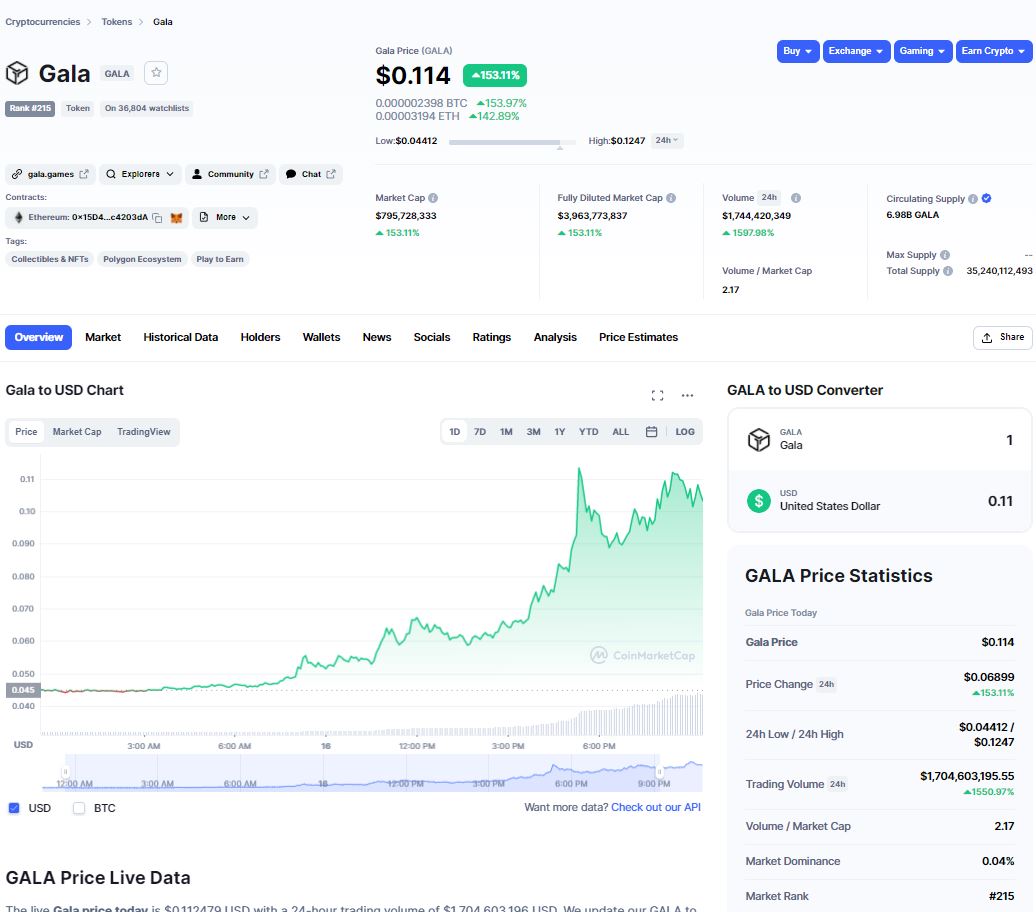
Task: Expand the Gaming dropdown
Action: pyautogui.click(x=922, y=51)
